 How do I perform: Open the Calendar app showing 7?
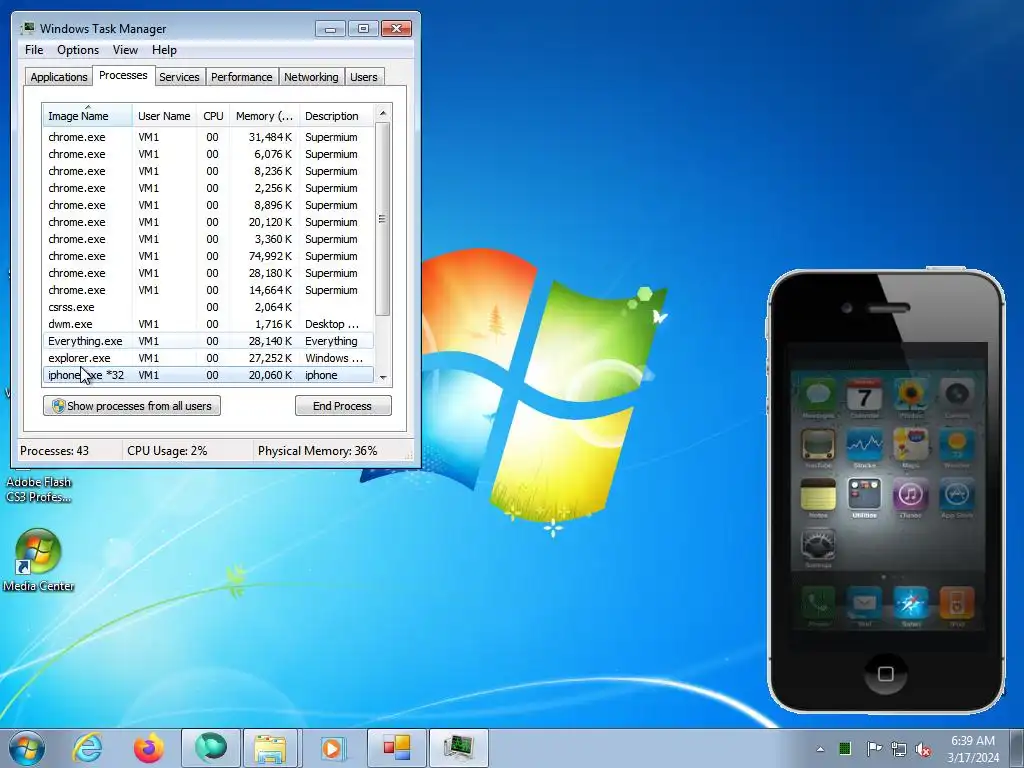pos(865,394)
